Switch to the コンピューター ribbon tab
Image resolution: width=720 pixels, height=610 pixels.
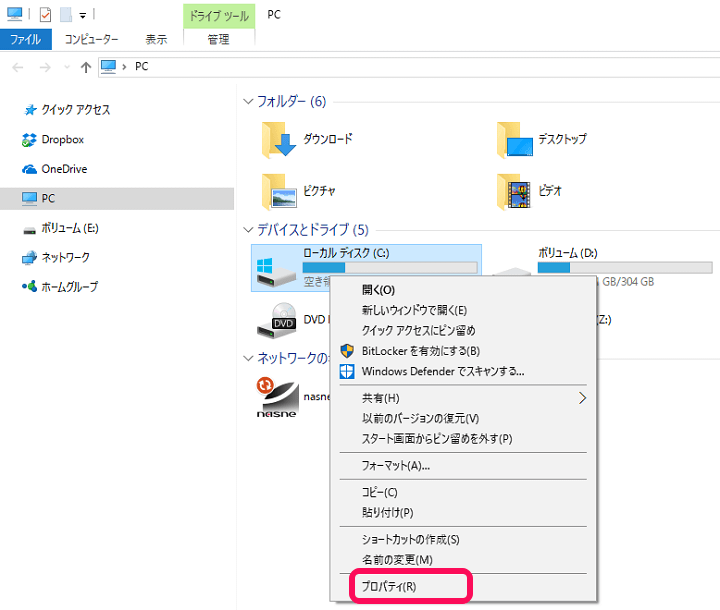(x=91, y=40)
